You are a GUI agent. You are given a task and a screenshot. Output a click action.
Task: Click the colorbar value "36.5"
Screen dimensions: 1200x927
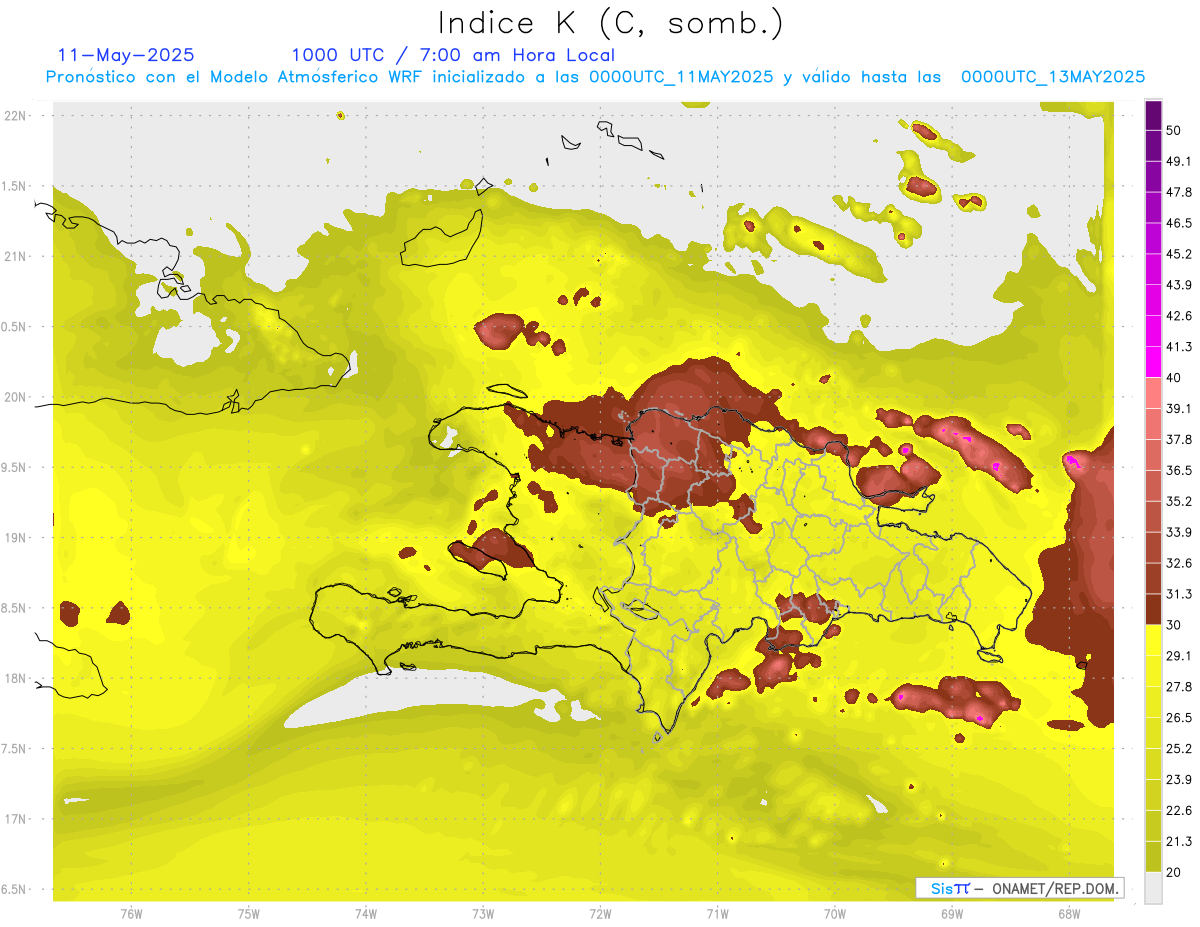point(1179,471)
